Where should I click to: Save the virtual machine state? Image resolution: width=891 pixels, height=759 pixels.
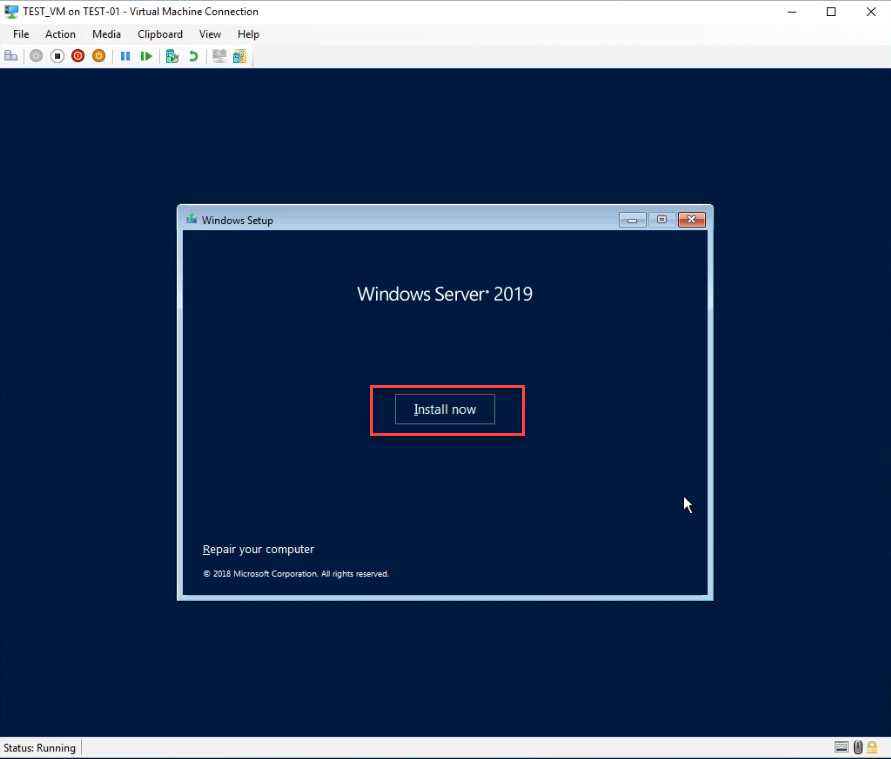click(x=99, y=55)
